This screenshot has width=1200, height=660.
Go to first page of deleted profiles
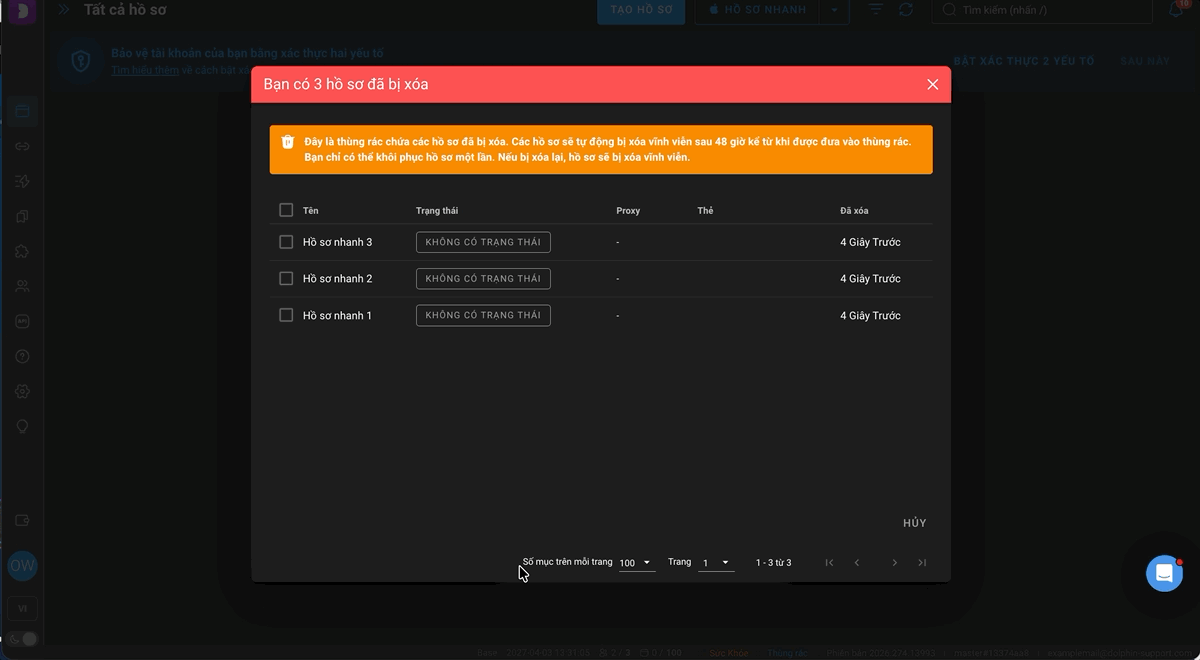(x=829, y=563)
